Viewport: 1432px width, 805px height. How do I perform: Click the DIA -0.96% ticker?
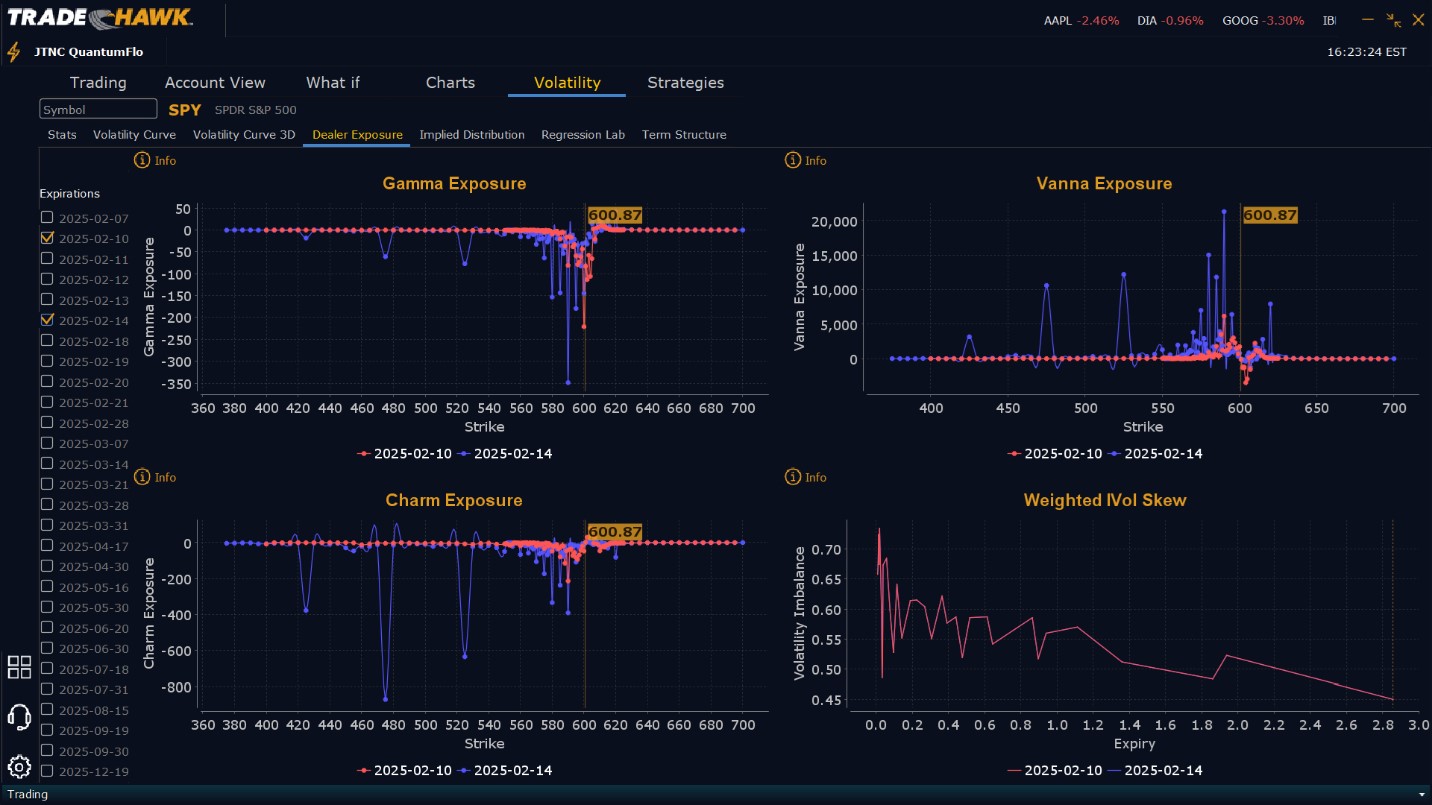pos(1171,20)
